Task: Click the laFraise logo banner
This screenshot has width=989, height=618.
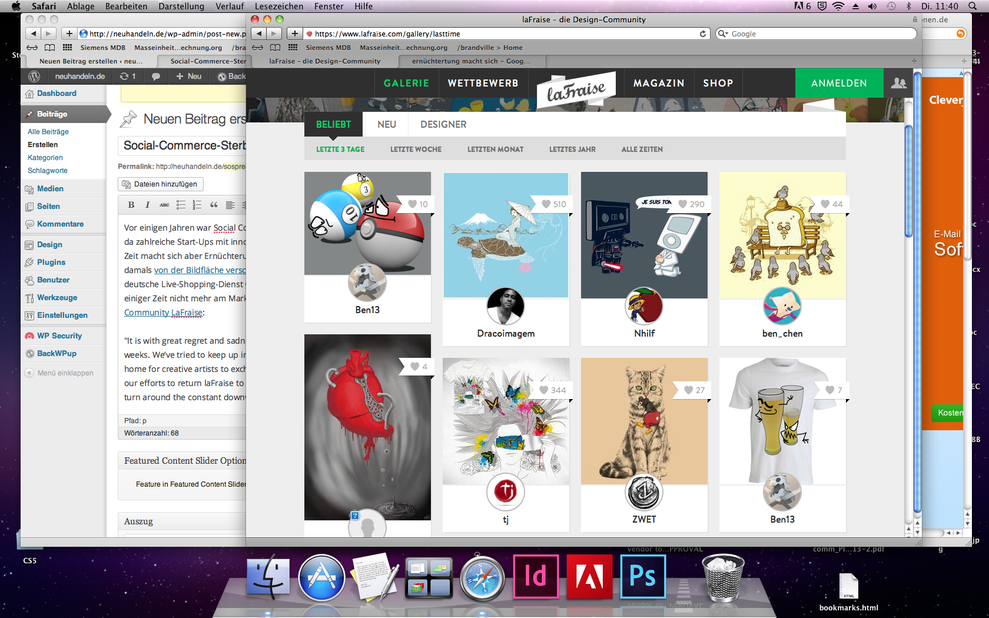Action: [576, 88]
